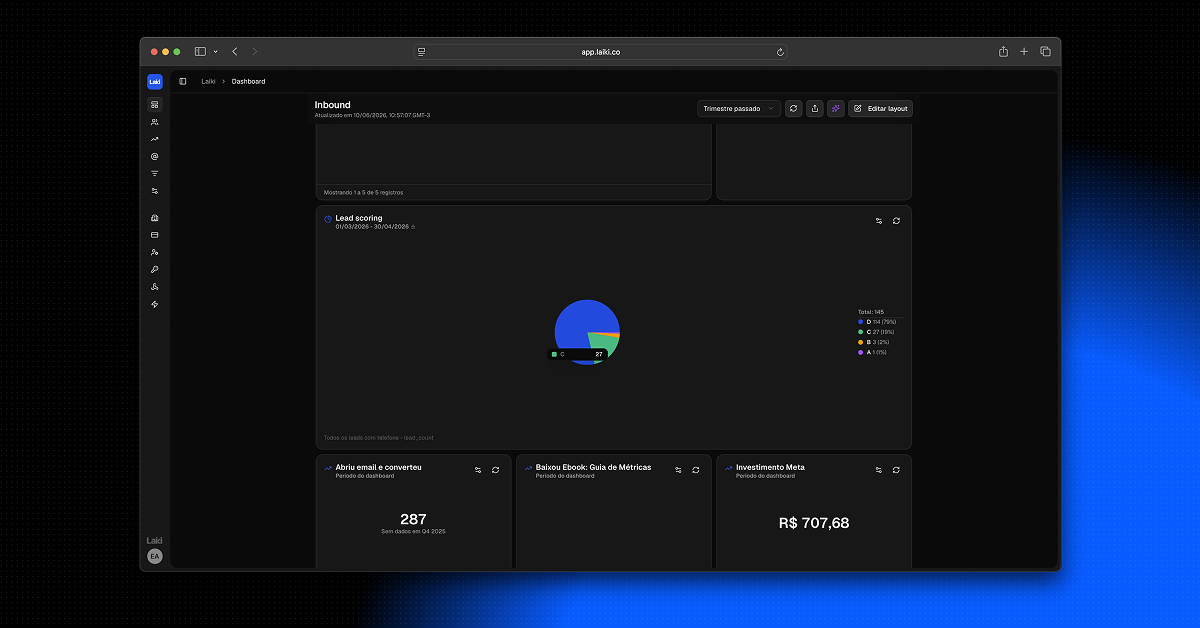Refresh the Lead scoring widget
Image resolution: width=1200 pixels, height=628 pixels.
tap(896, 220)
